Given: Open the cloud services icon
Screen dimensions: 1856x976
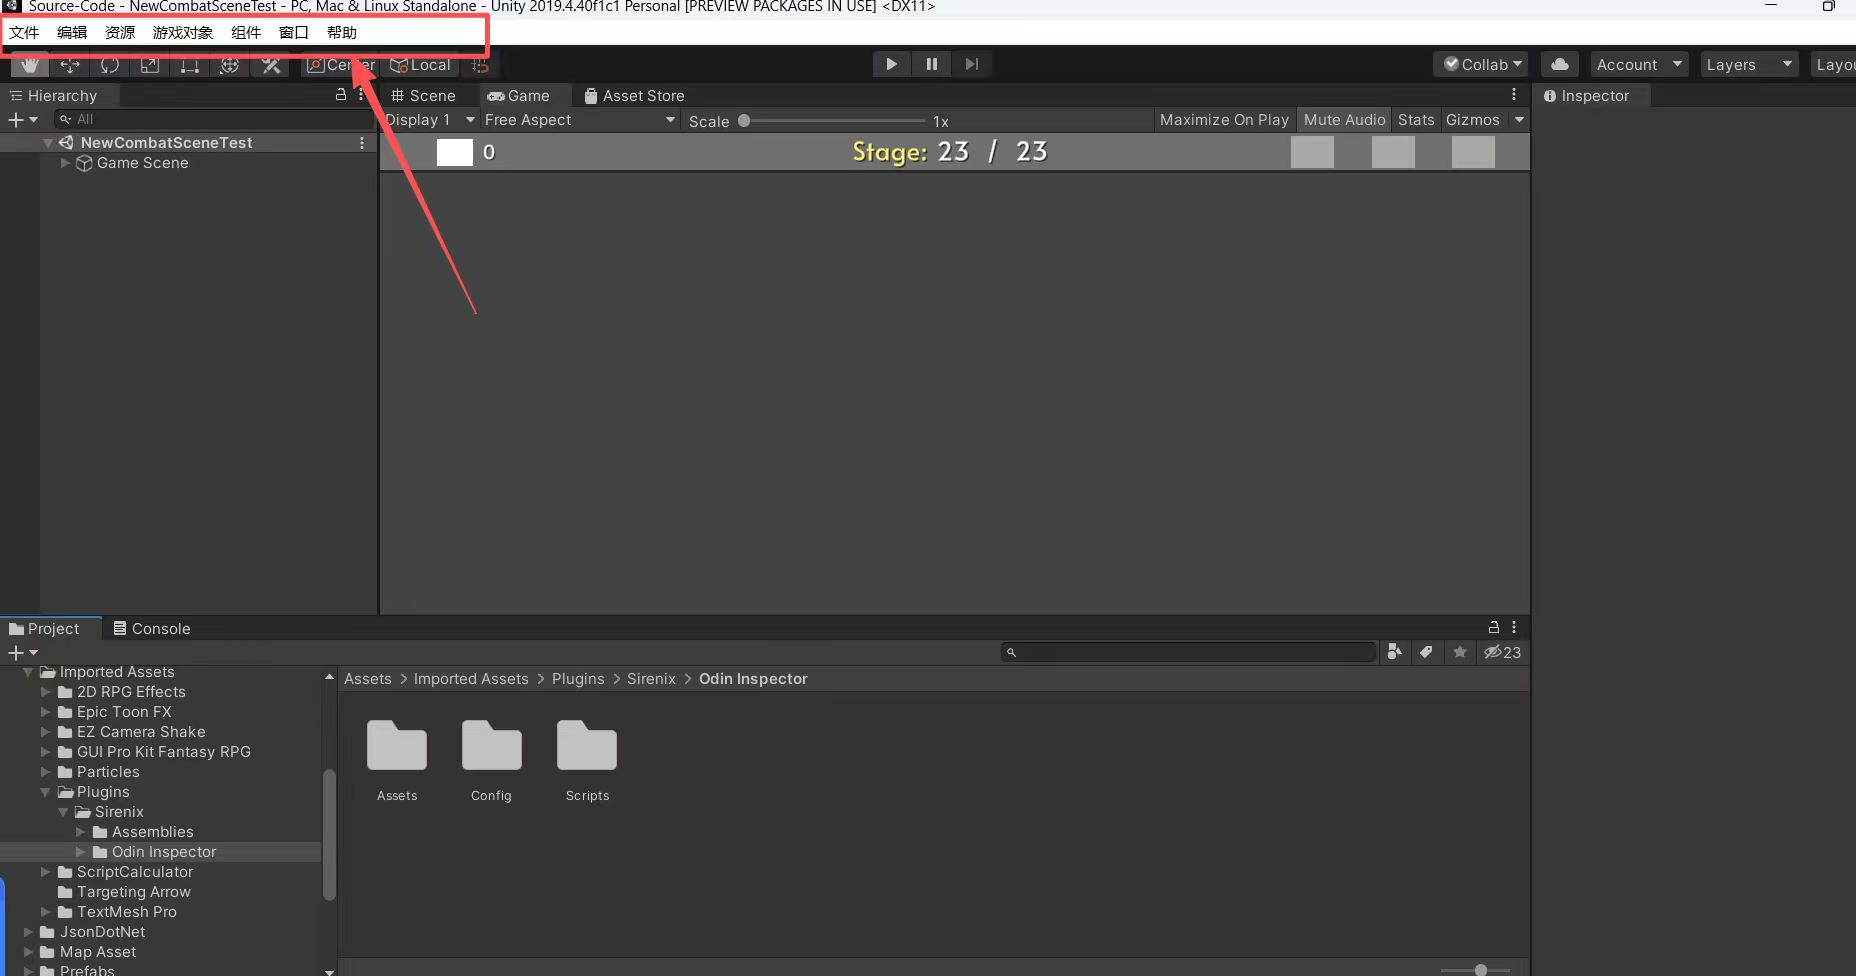Looking at the screenshot, I should [1559, 64].
